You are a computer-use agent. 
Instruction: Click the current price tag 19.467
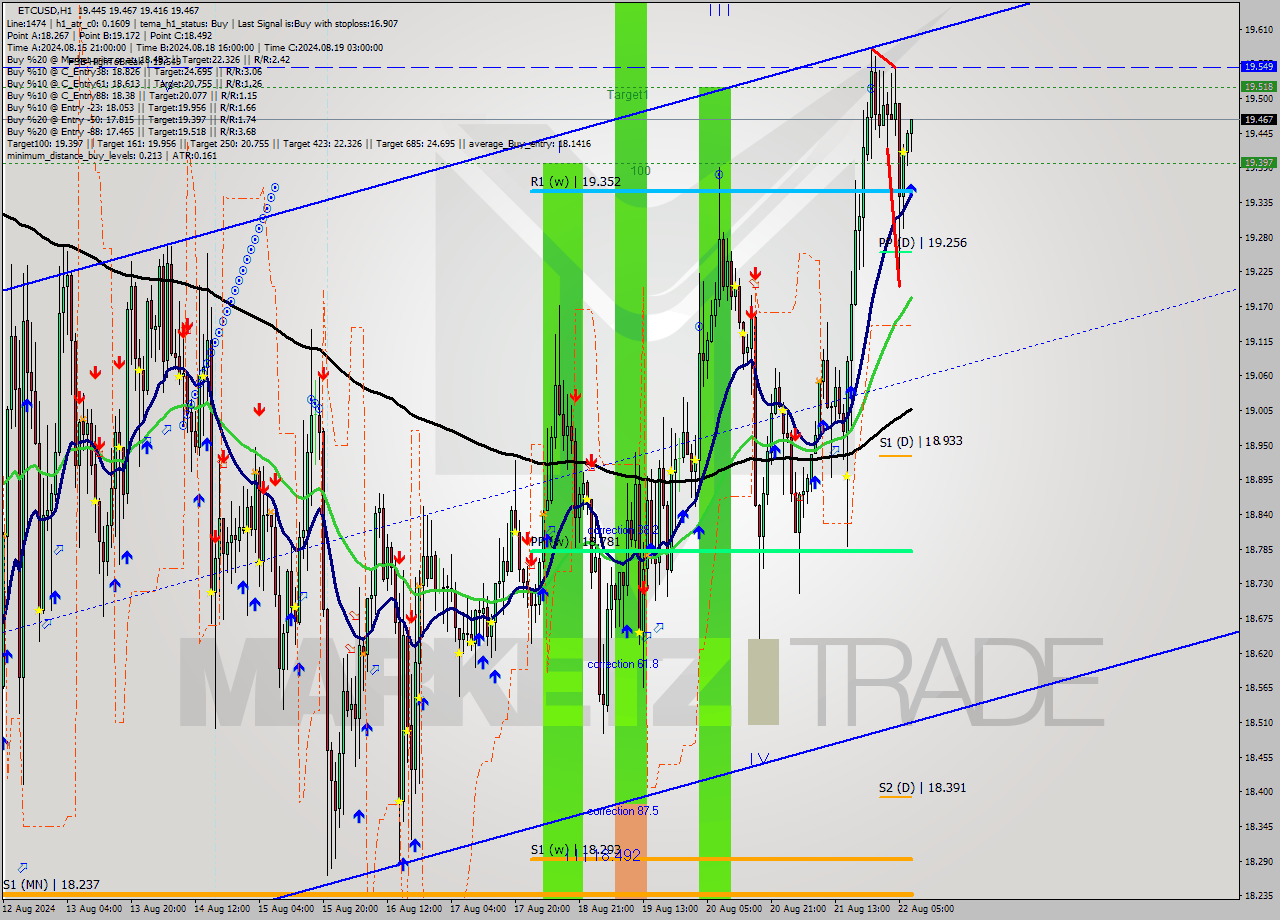(1258, 119)
